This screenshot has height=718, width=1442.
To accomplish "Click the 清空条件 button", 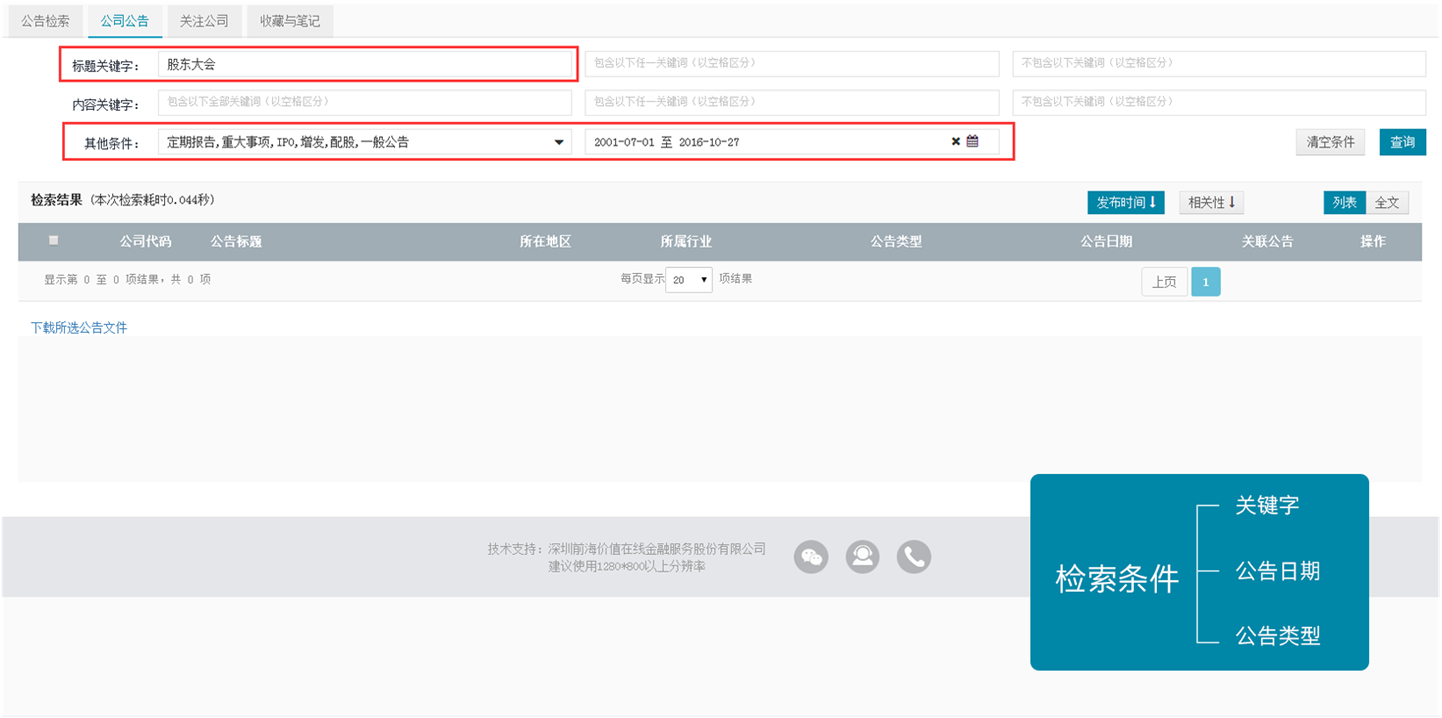I will [1330, 142].
